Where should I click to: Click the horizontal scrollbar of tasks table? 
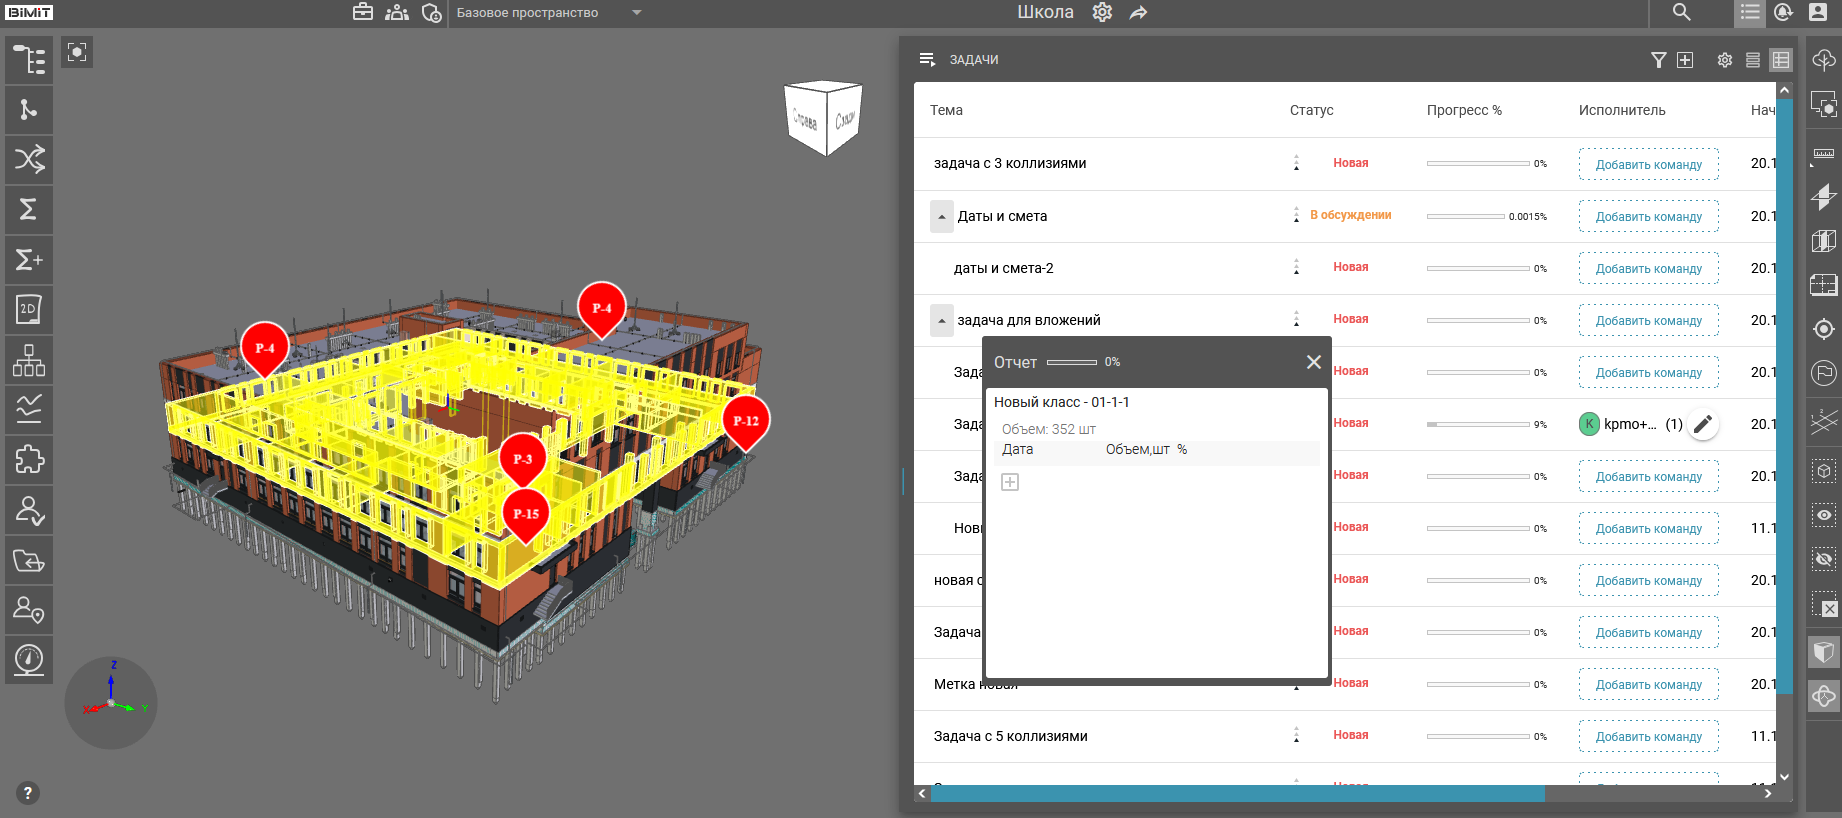pos(1237,794)
